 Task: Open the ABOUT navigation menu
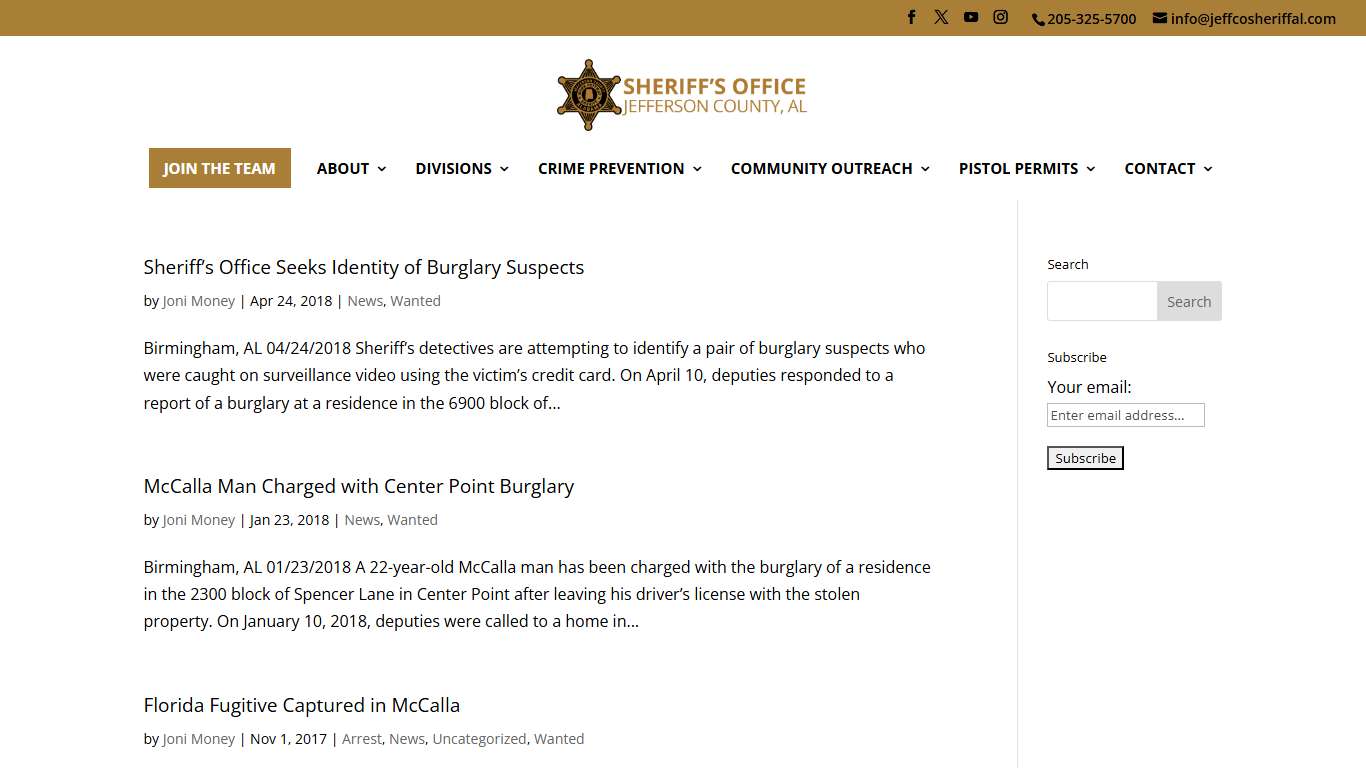[343, 168]
